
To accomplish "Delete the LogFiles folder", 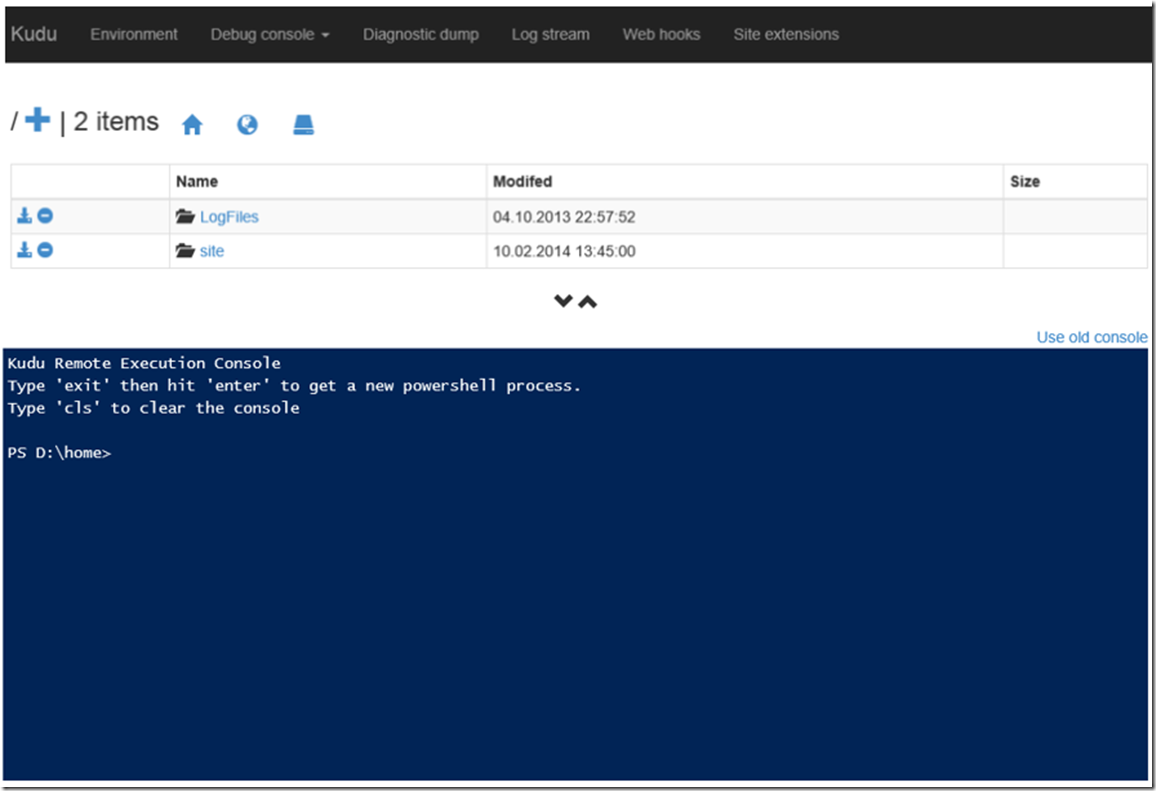I will point(45,215).
